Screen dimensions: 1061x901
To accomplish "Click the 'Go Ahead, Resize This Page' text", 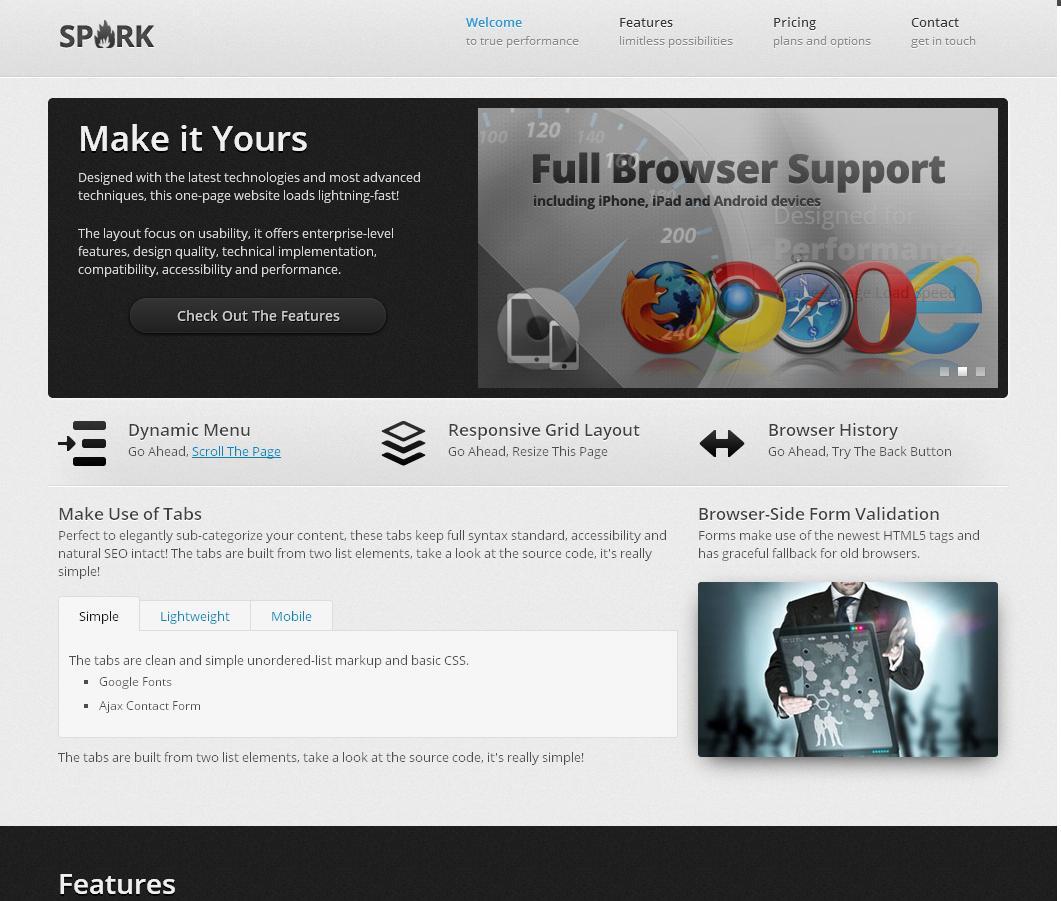I will click(528, 451).
